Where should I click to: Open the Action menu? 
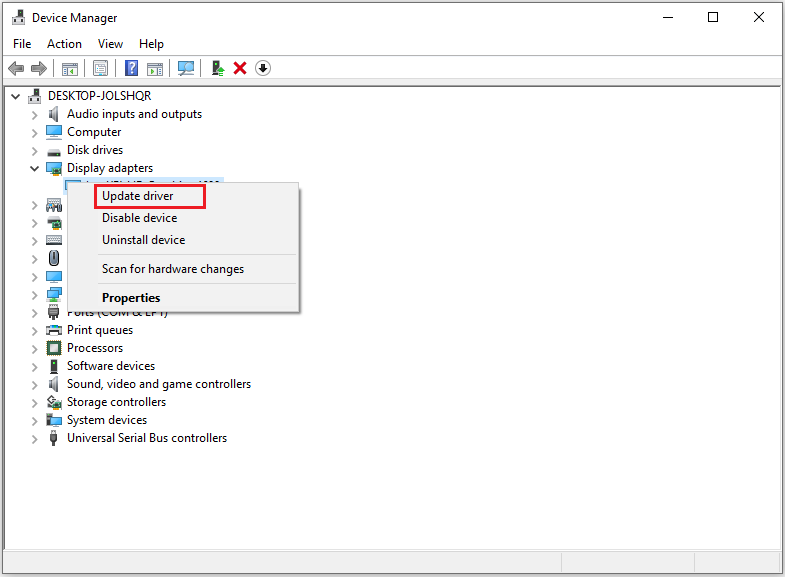[x=64, y=44]
